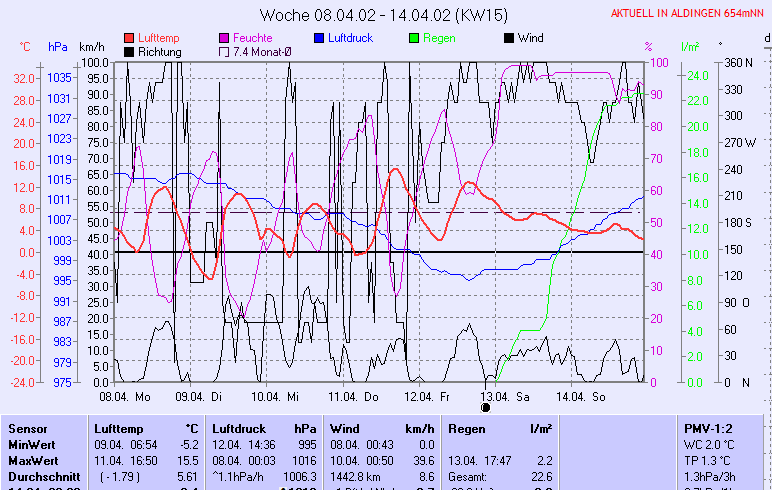Click the PMV-1:2 panel header
This screenshot has height=490, width=772.
pos(706,427)
